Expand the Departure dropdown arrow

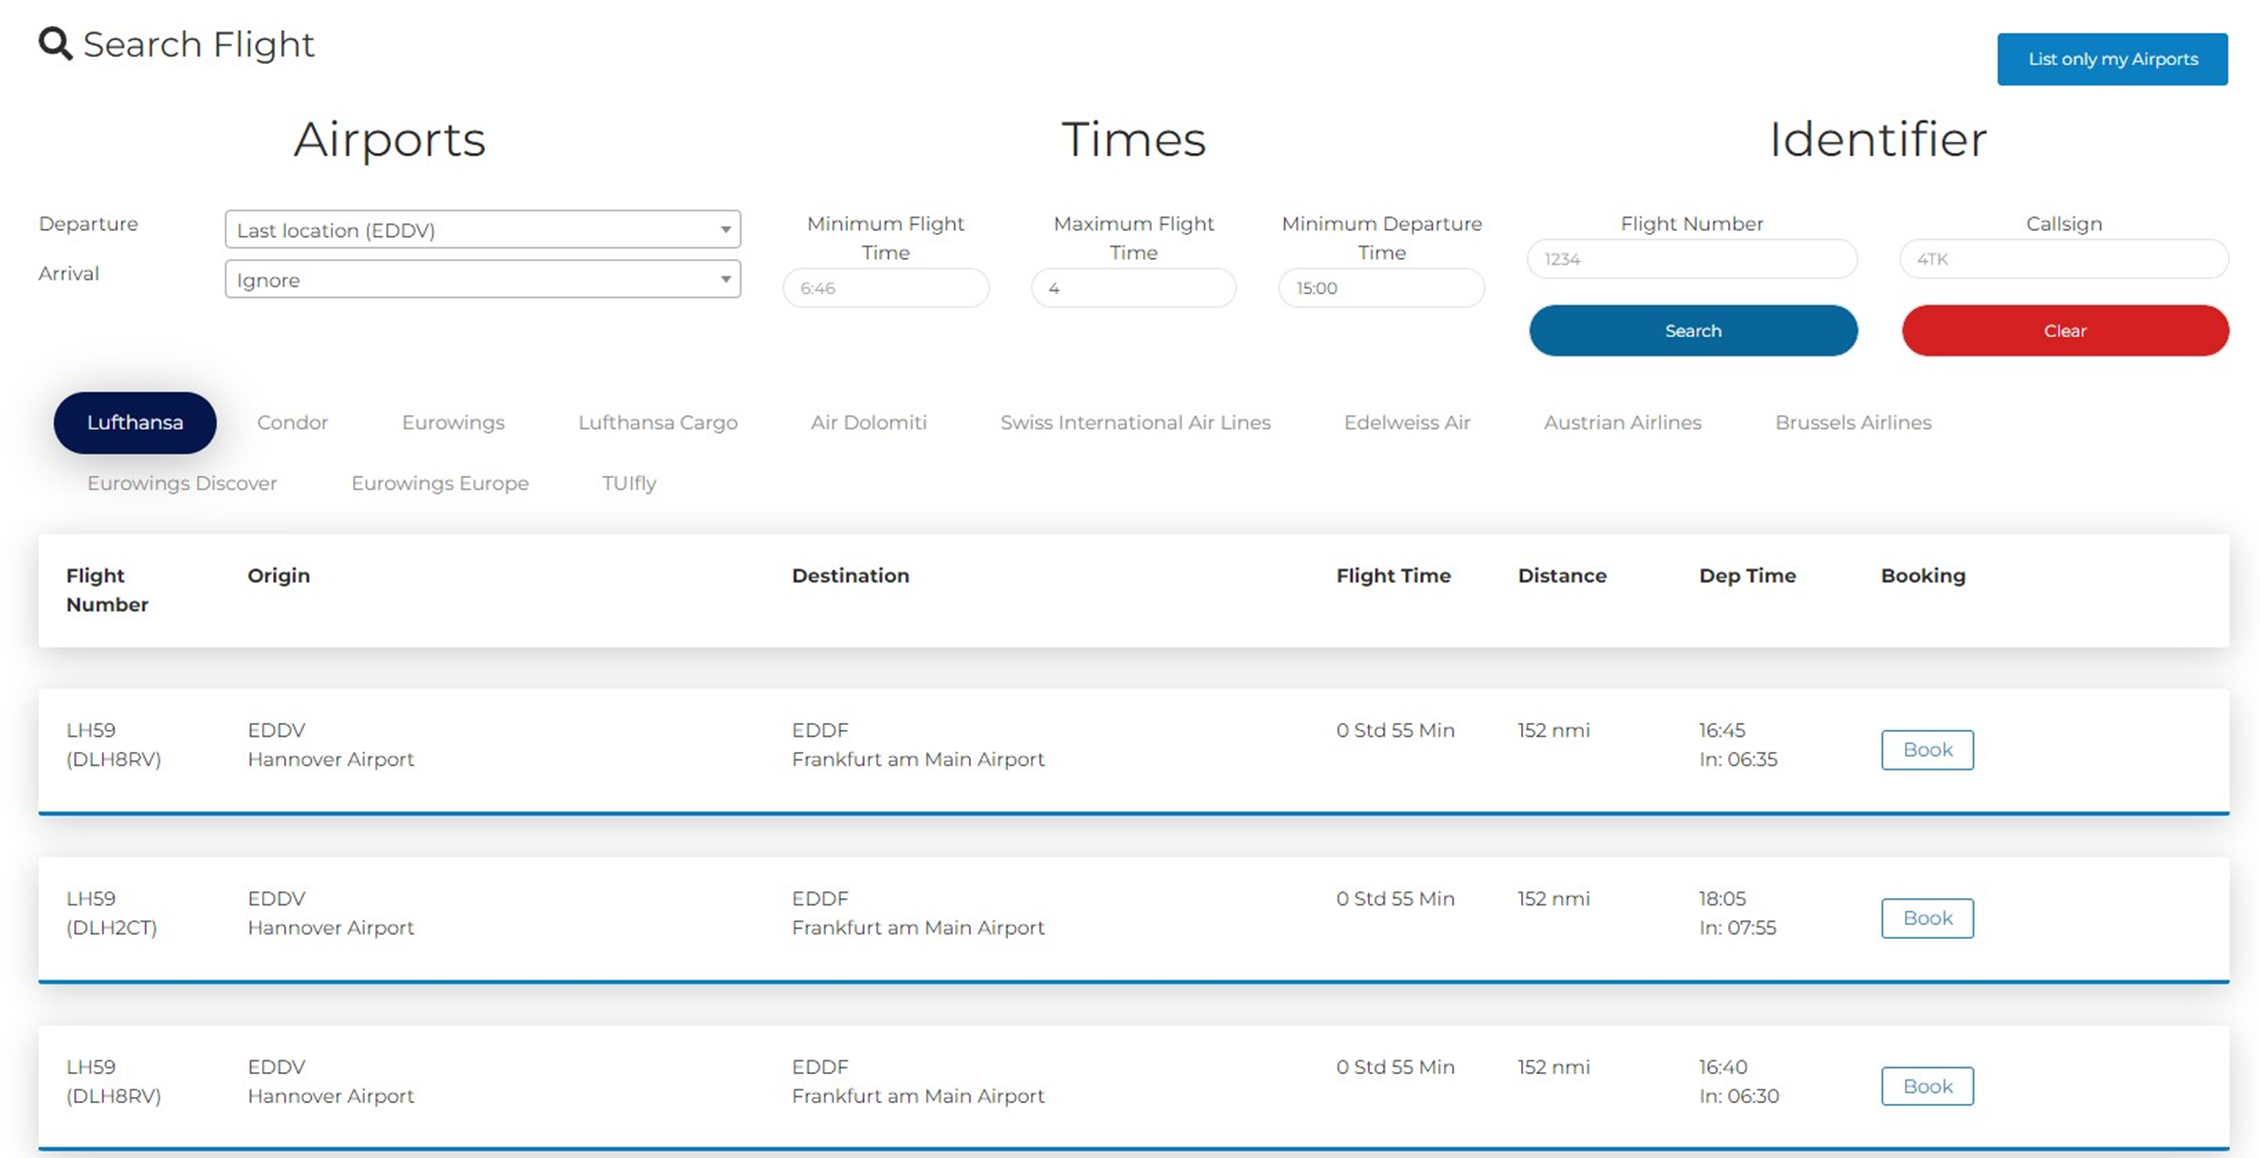click(727, 230)
